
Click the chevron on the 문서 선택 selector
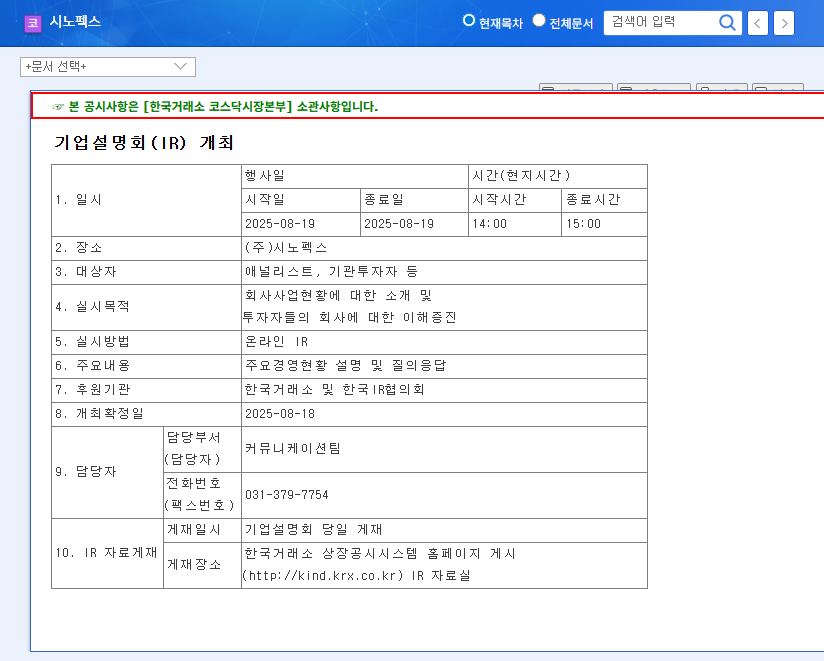point(180,66)
